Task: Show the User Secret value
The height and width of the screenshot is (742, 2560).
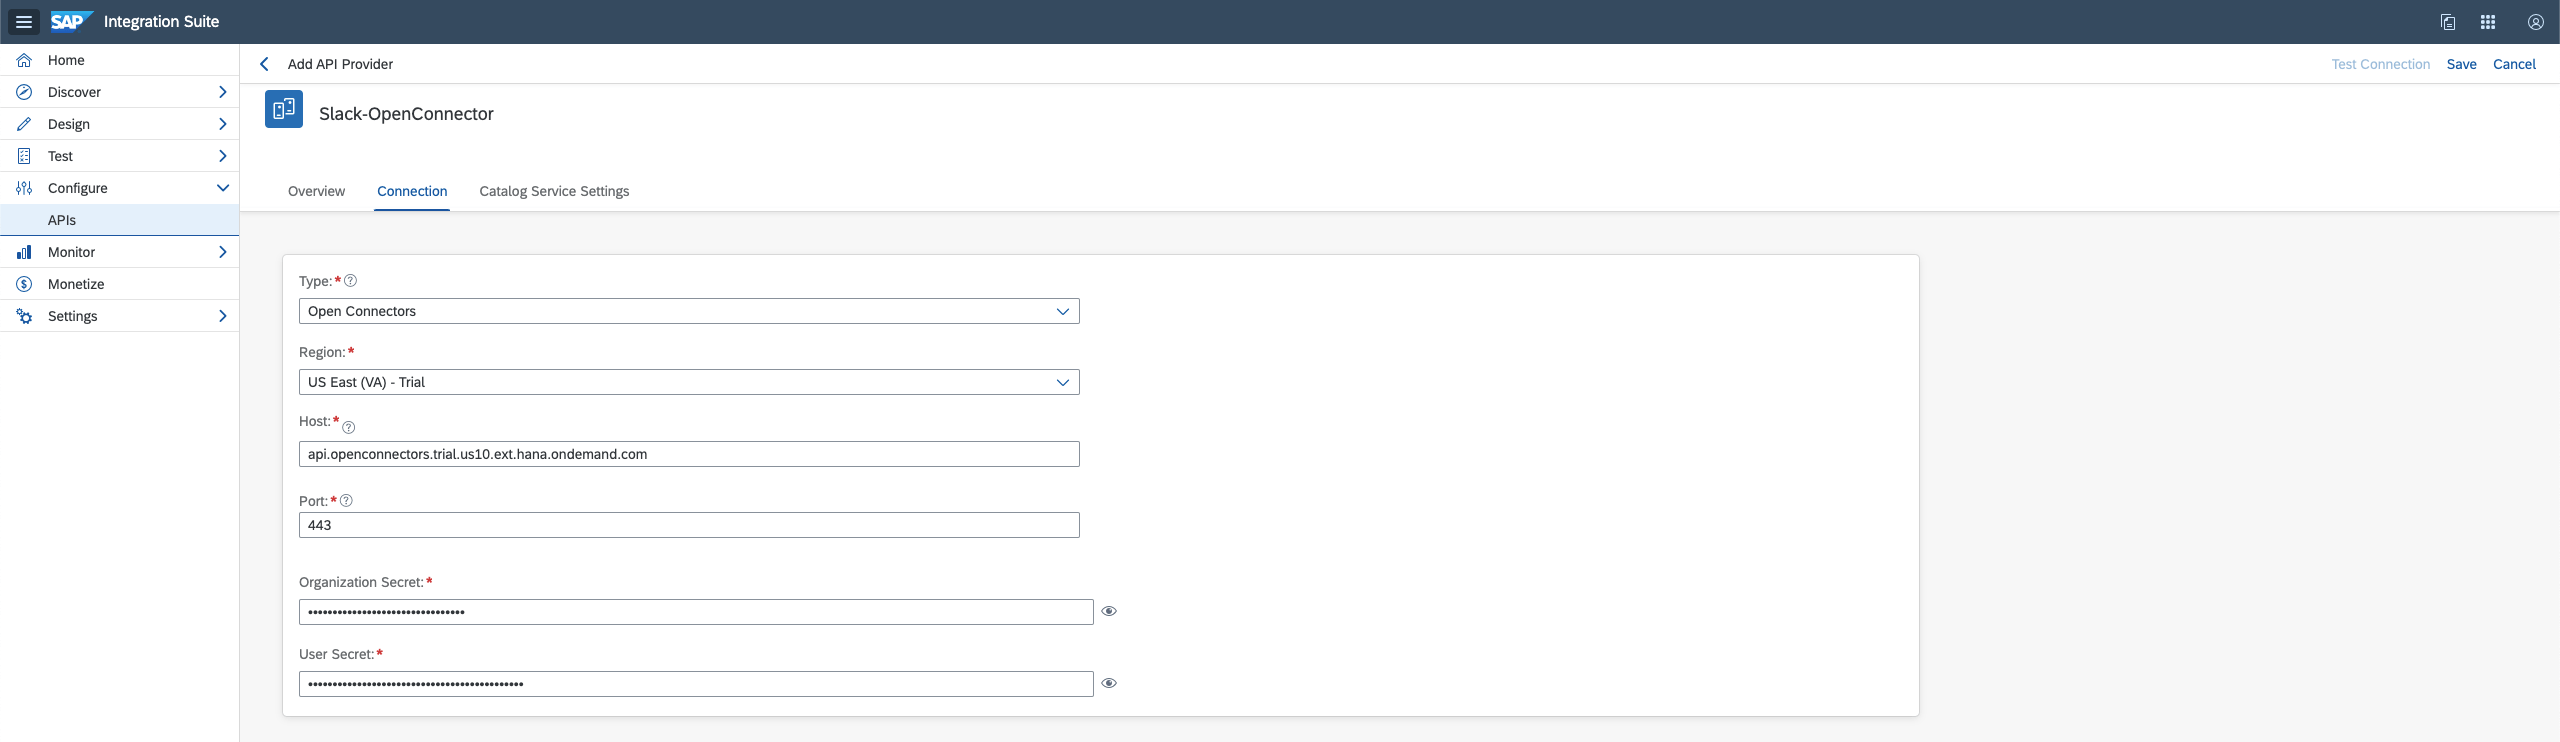Action: [1109, 683]
